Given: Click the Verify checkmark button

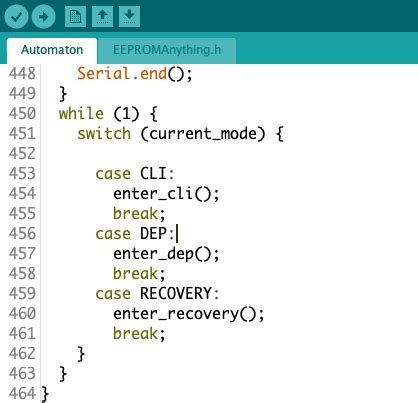Looking at the screenshot, I should (16, 16).
